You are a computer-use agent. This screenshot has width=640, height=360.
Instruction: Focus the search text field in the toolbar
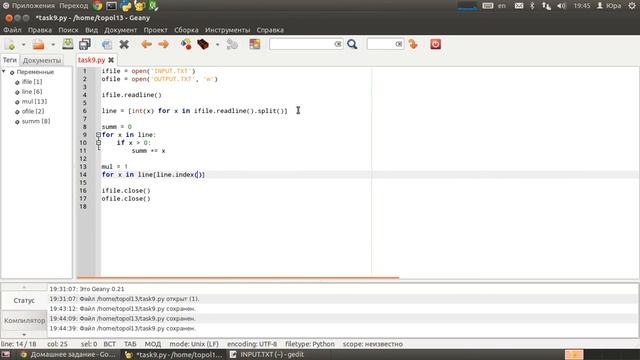point(301,44)
